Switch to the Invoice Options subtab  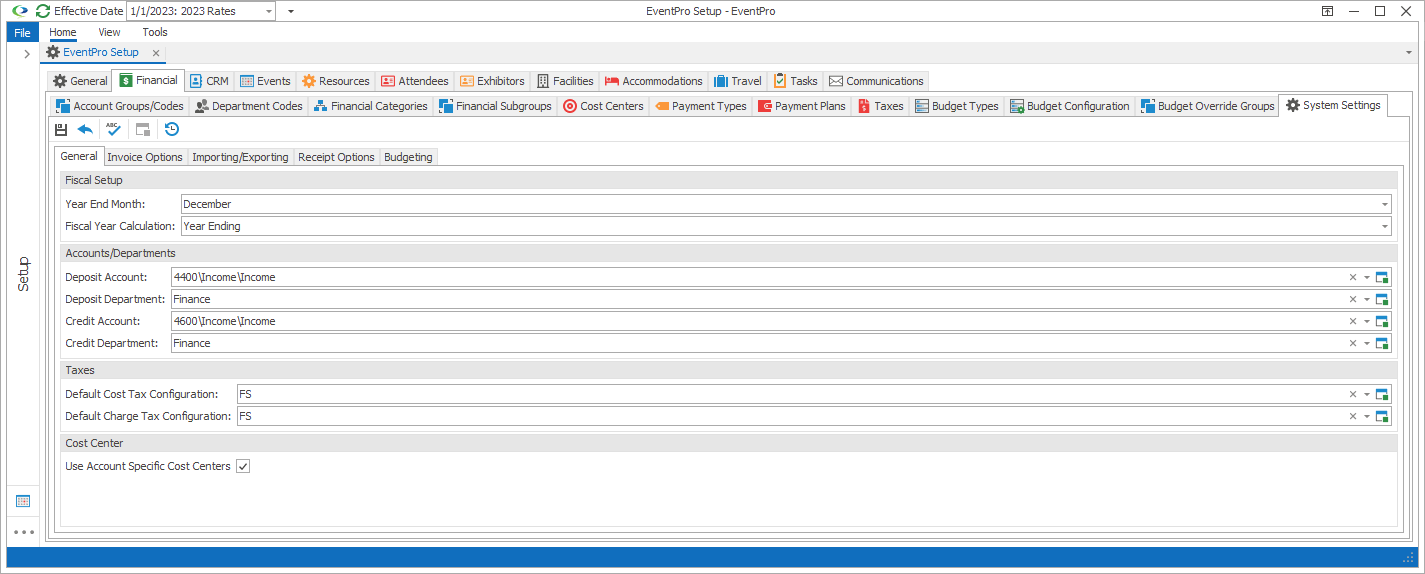pos(145,157)
